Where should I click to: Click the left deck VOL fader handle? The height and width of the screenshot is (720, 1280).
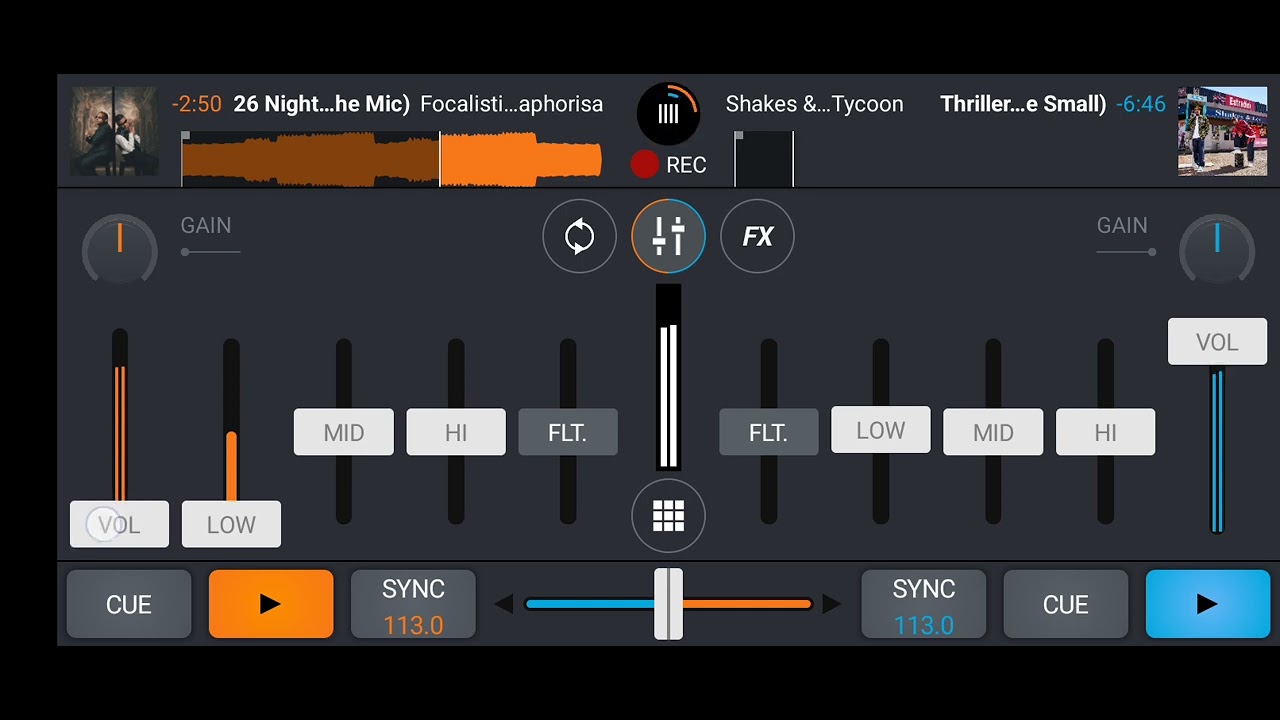pos(119,525)
